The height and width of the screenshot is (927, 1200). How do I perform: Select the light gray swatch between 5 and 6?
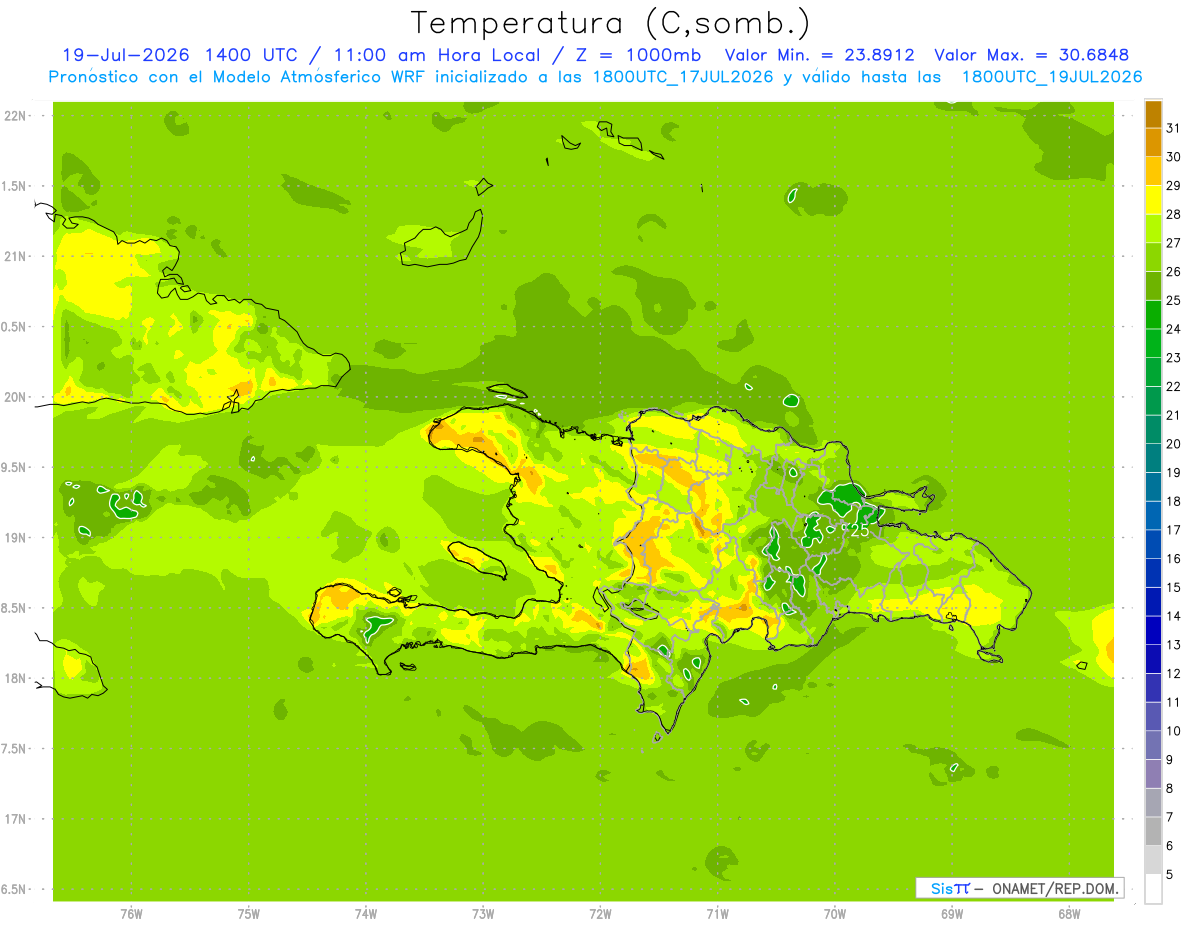pyautogui.click(x=1153, y=860)
